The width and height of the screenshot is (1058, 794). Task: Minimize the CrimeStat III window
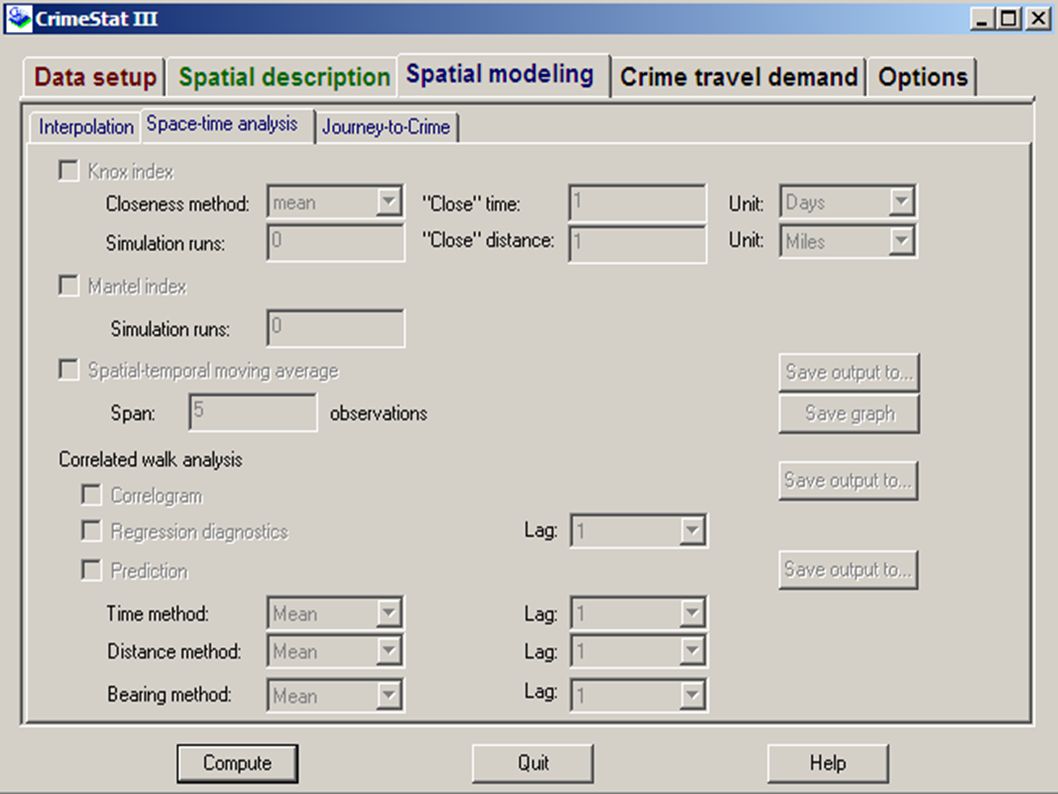click(x=982, y=19)
